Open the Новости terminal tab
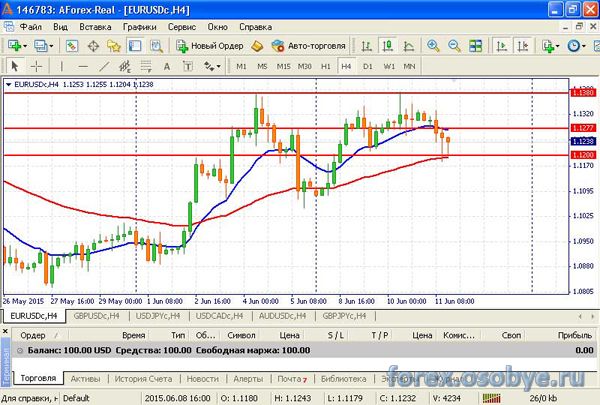Screen dimensions: 600x405 [x=202, y=379]
